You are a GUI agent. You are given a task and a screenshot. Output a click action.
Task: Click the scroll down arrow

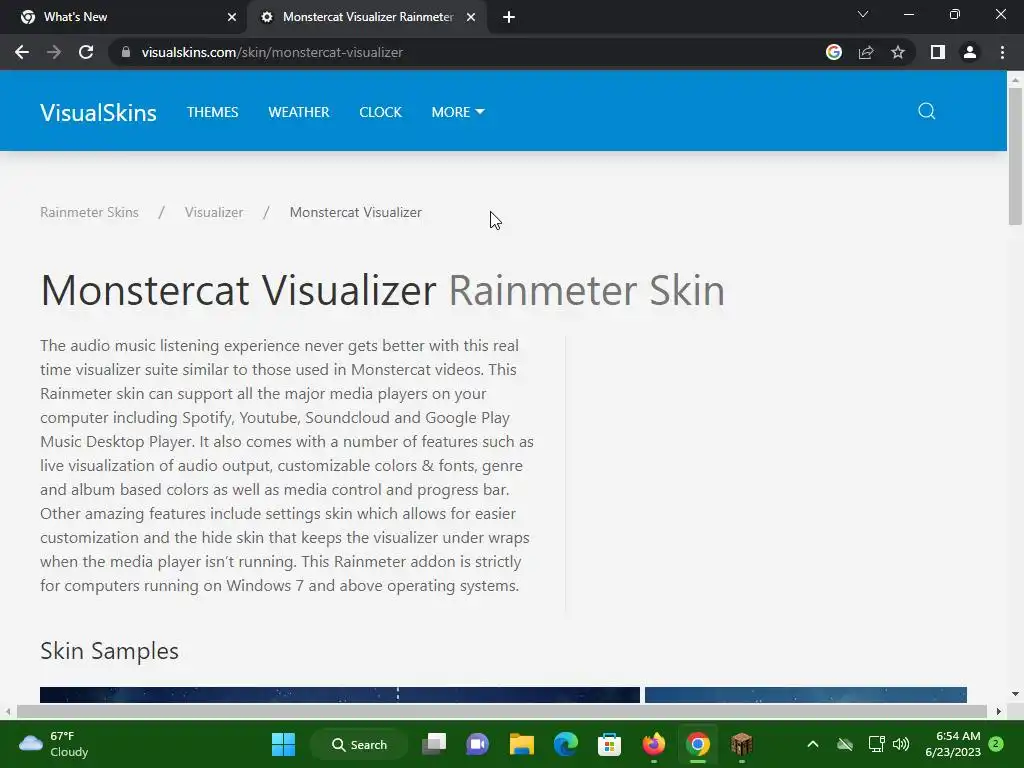1015,694
